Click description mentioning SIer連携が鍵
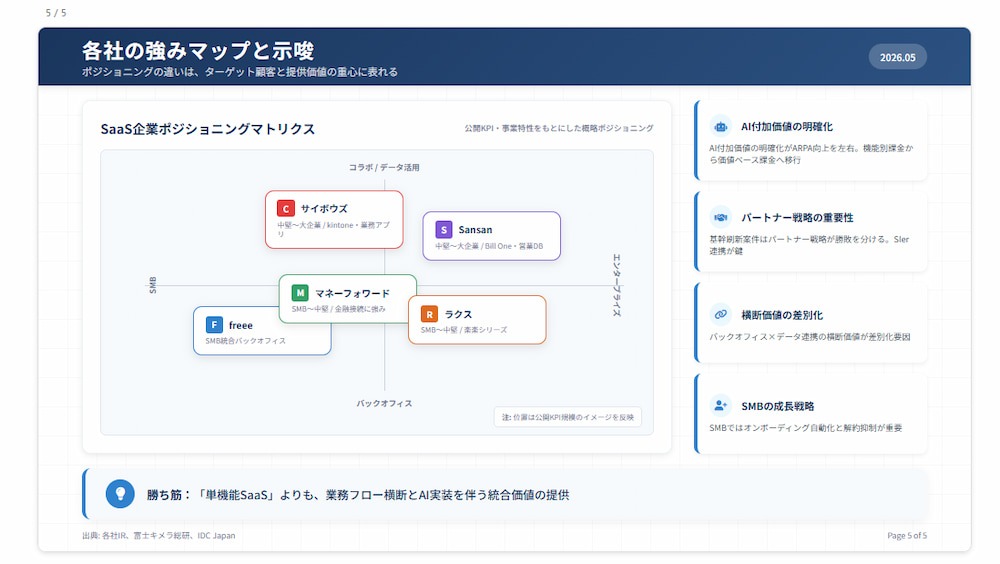The height and width of the screenshot is (564, 1000). coord(809,245)
